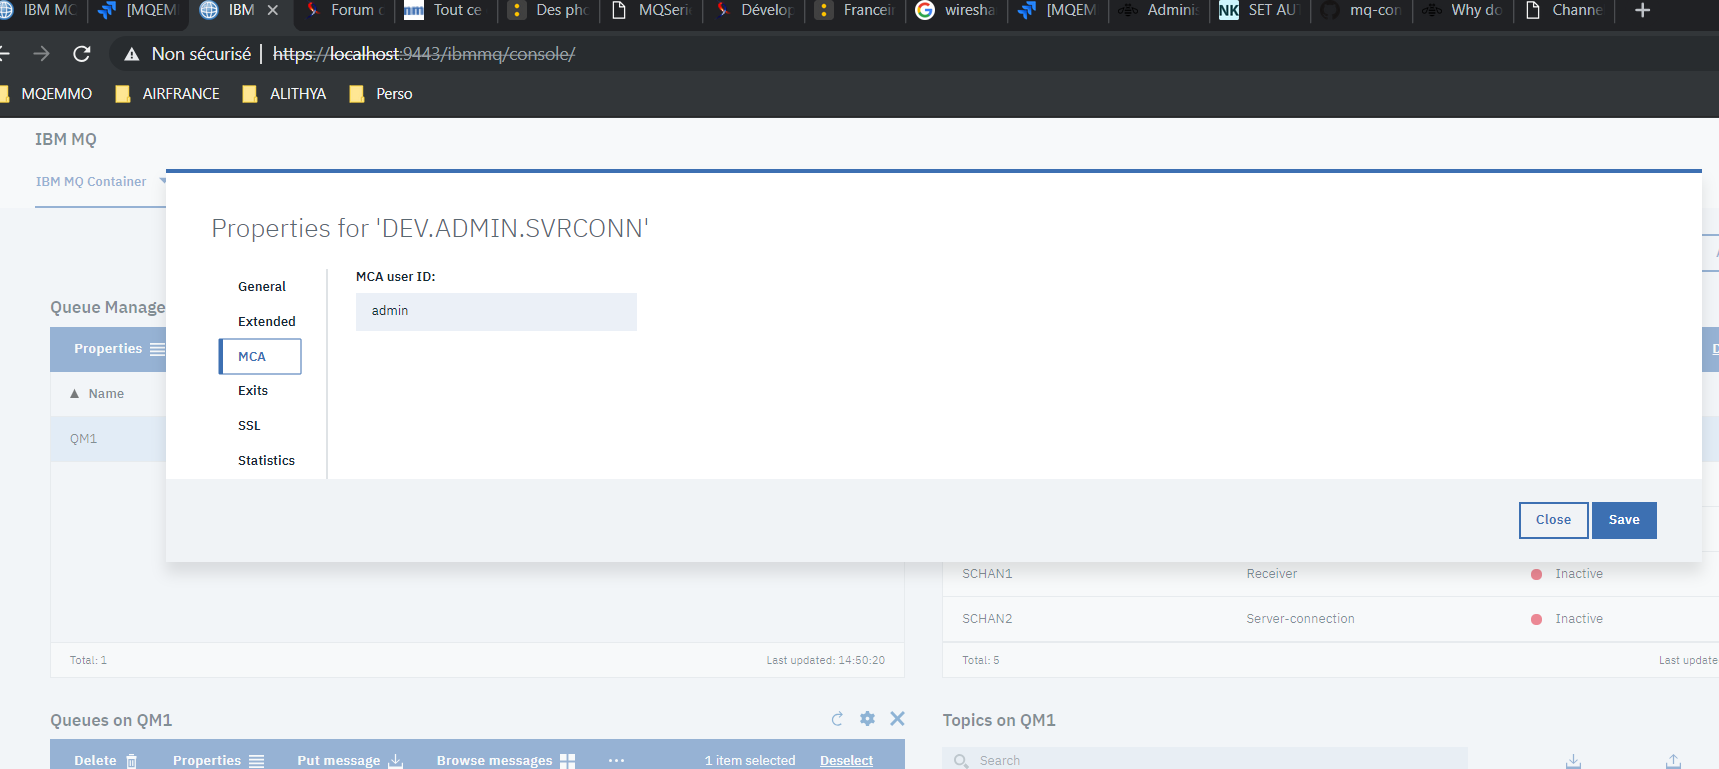Select the MCA properties section
This screenshot has height=769, width=1719.
pos(260,356)
